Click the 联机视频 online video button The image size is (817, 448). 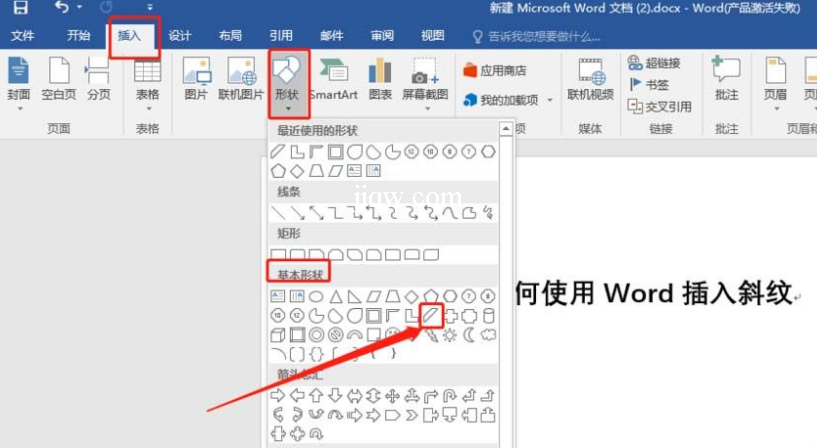pyautogui.click(x=590, y=79)
